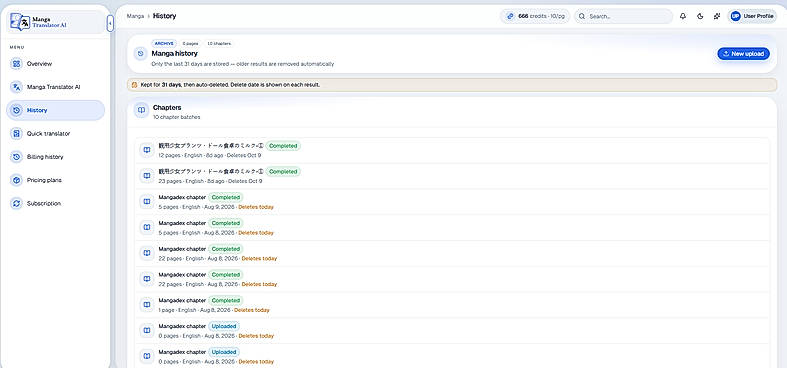
Task: Click the UP avatar circle
Action: coord(735,16)
